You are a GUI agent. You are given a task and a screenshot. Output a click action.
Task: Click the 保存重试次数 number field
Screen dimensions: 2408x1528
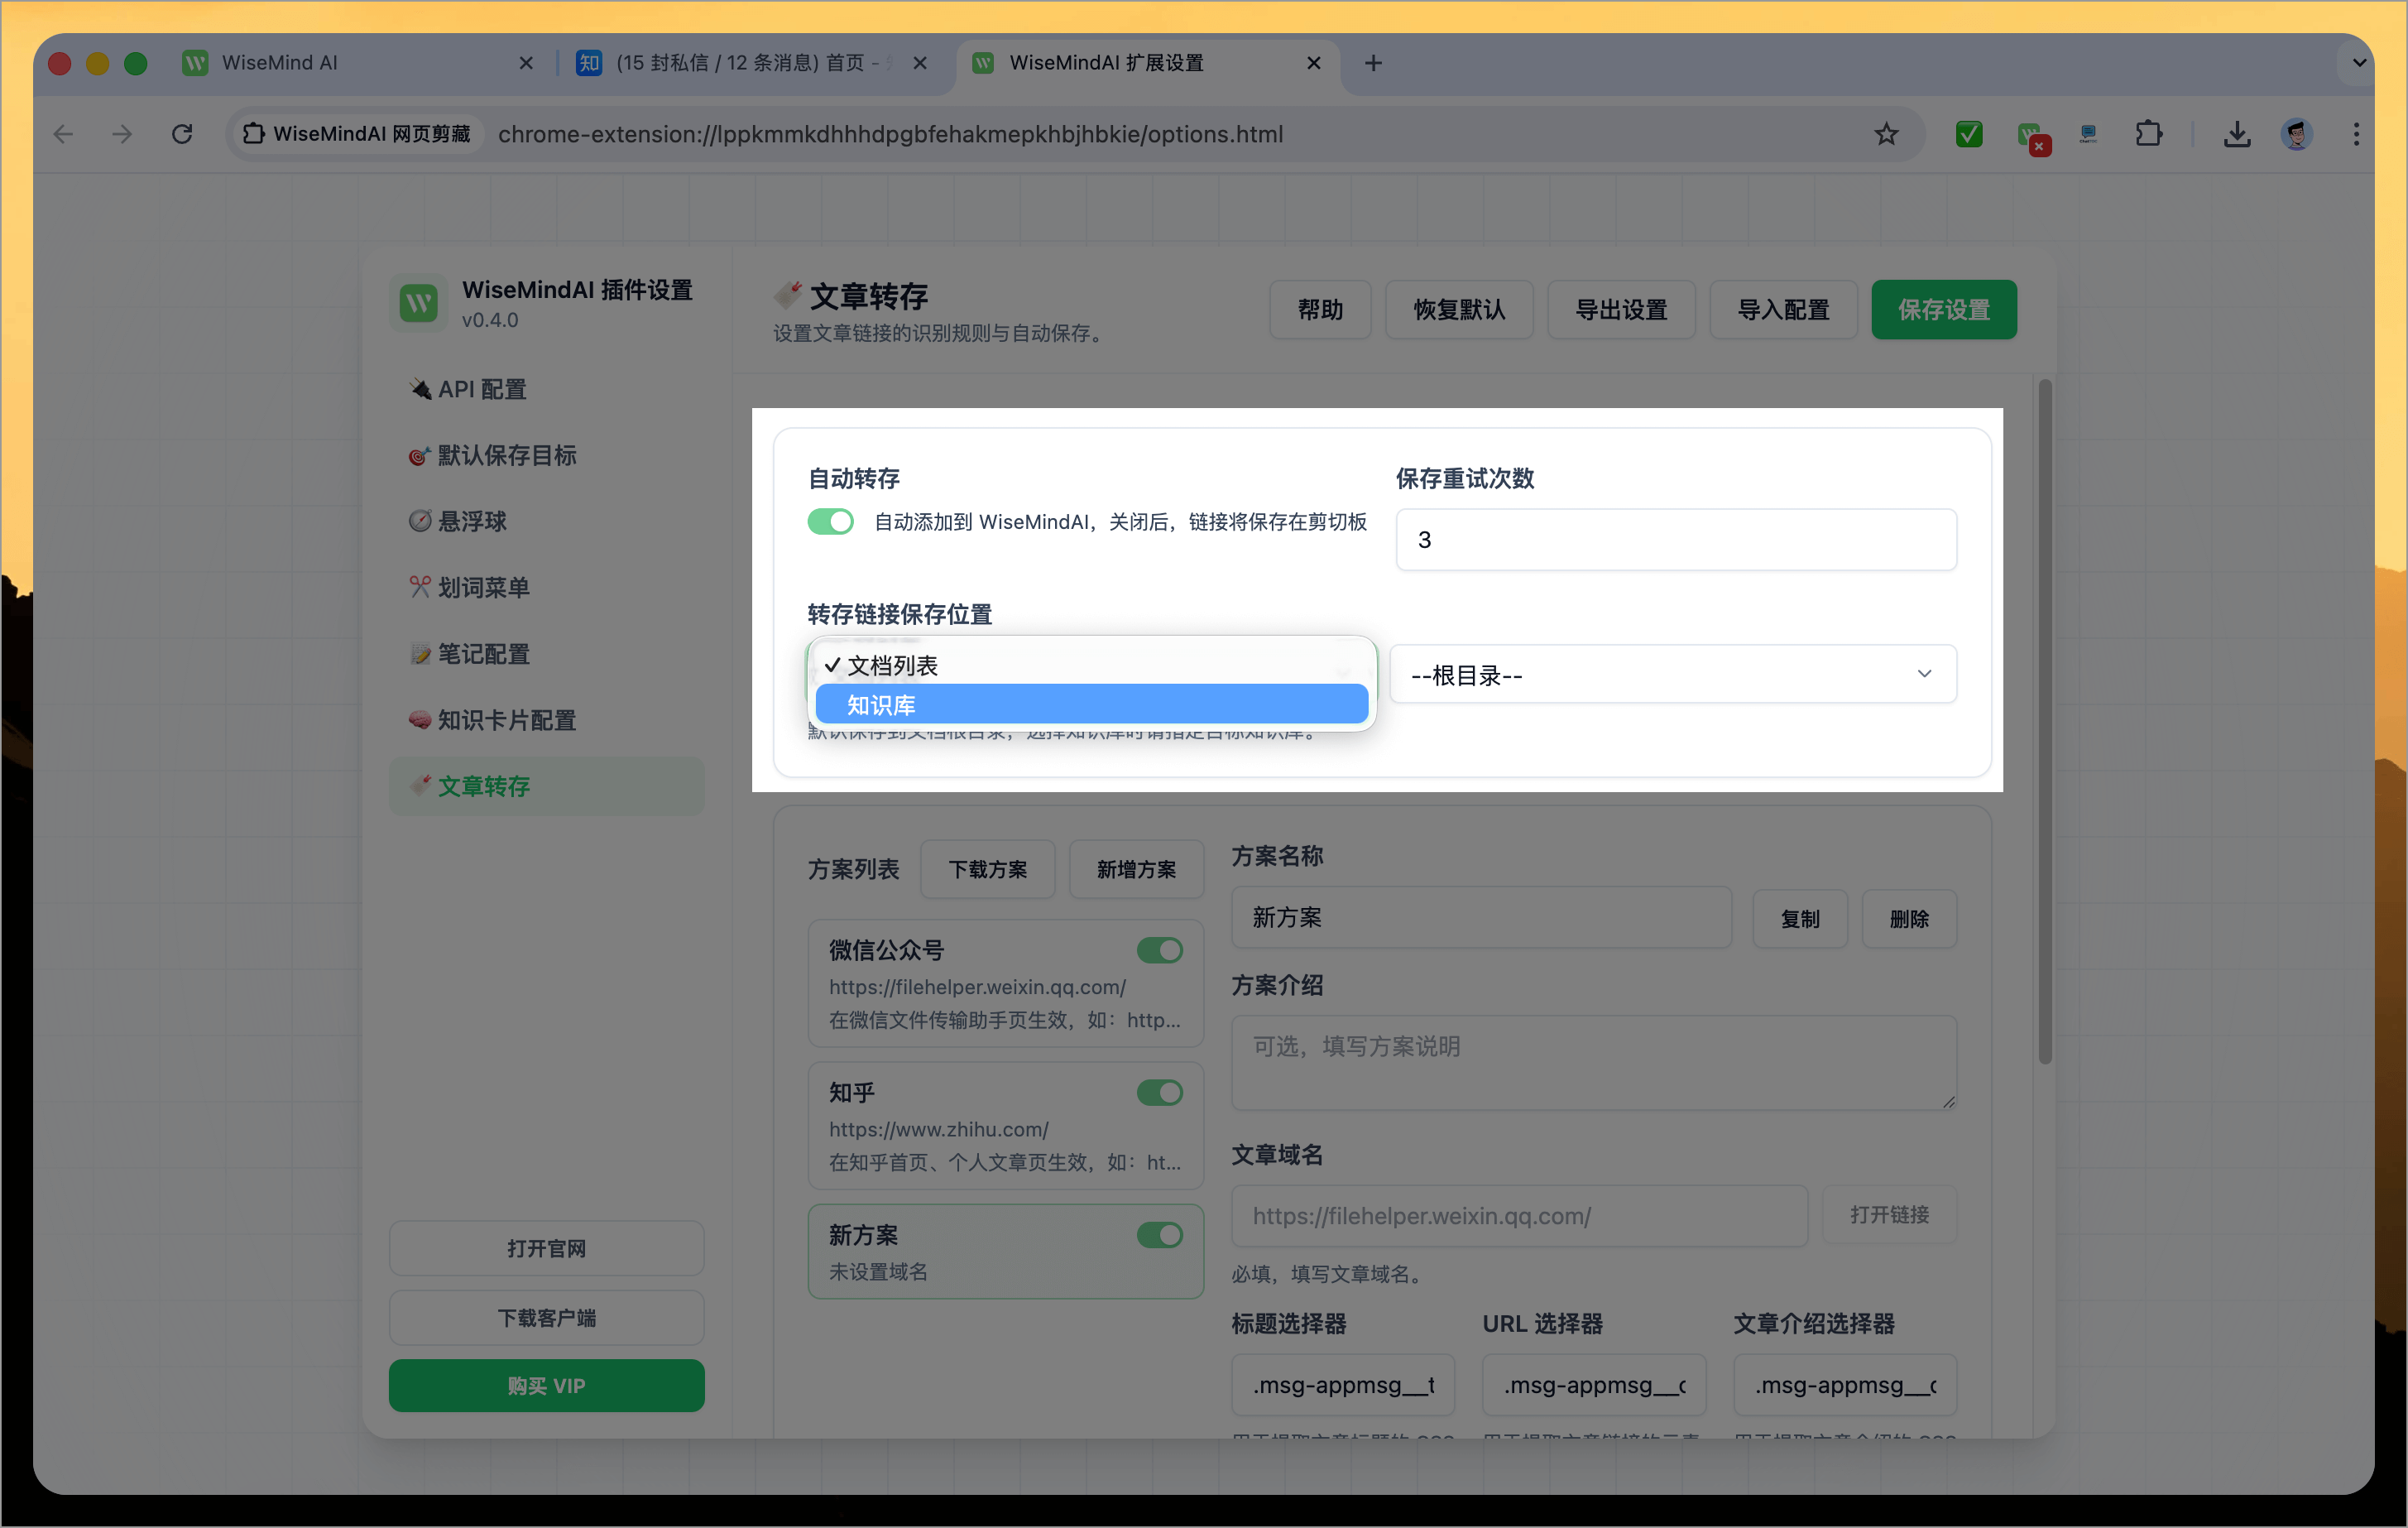pyautogui.click(x=1675, y=539)
